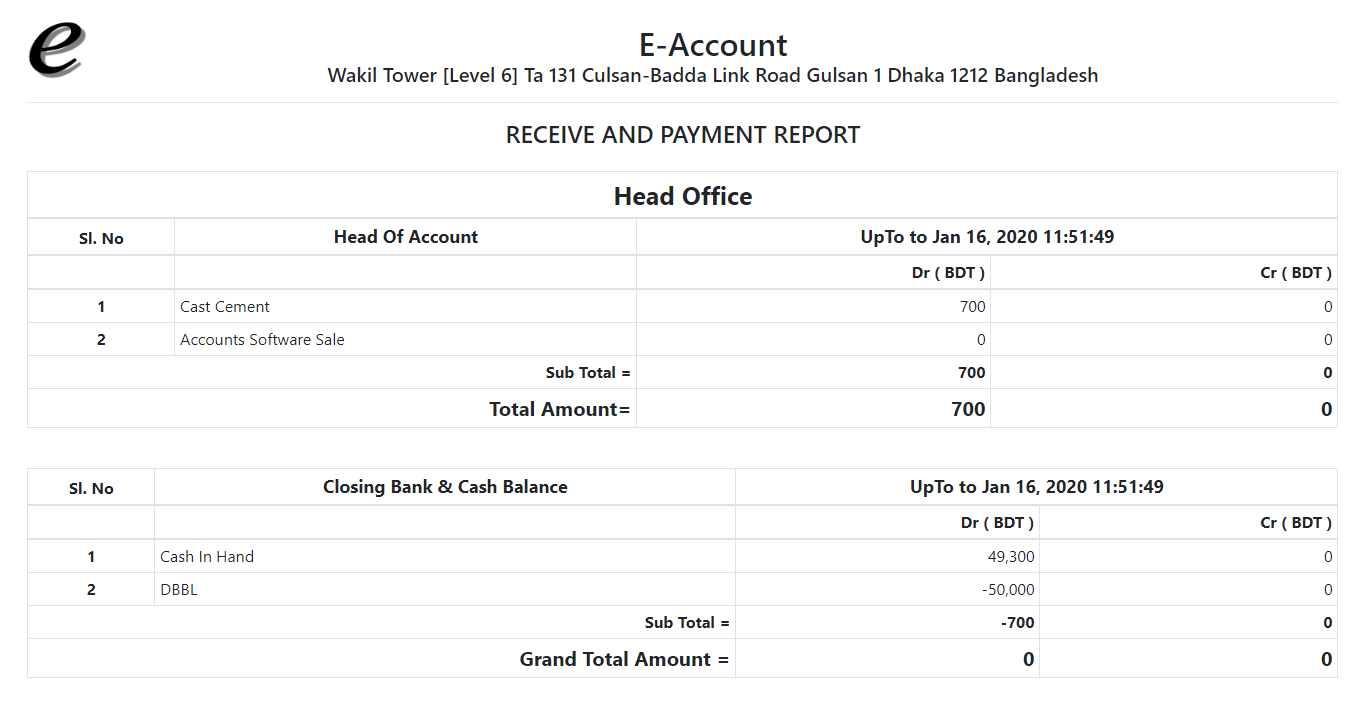The height and width of the screenshot is (718, 1366).
Task: Click the Sl. No header of the second table
Action: [91, 487]
